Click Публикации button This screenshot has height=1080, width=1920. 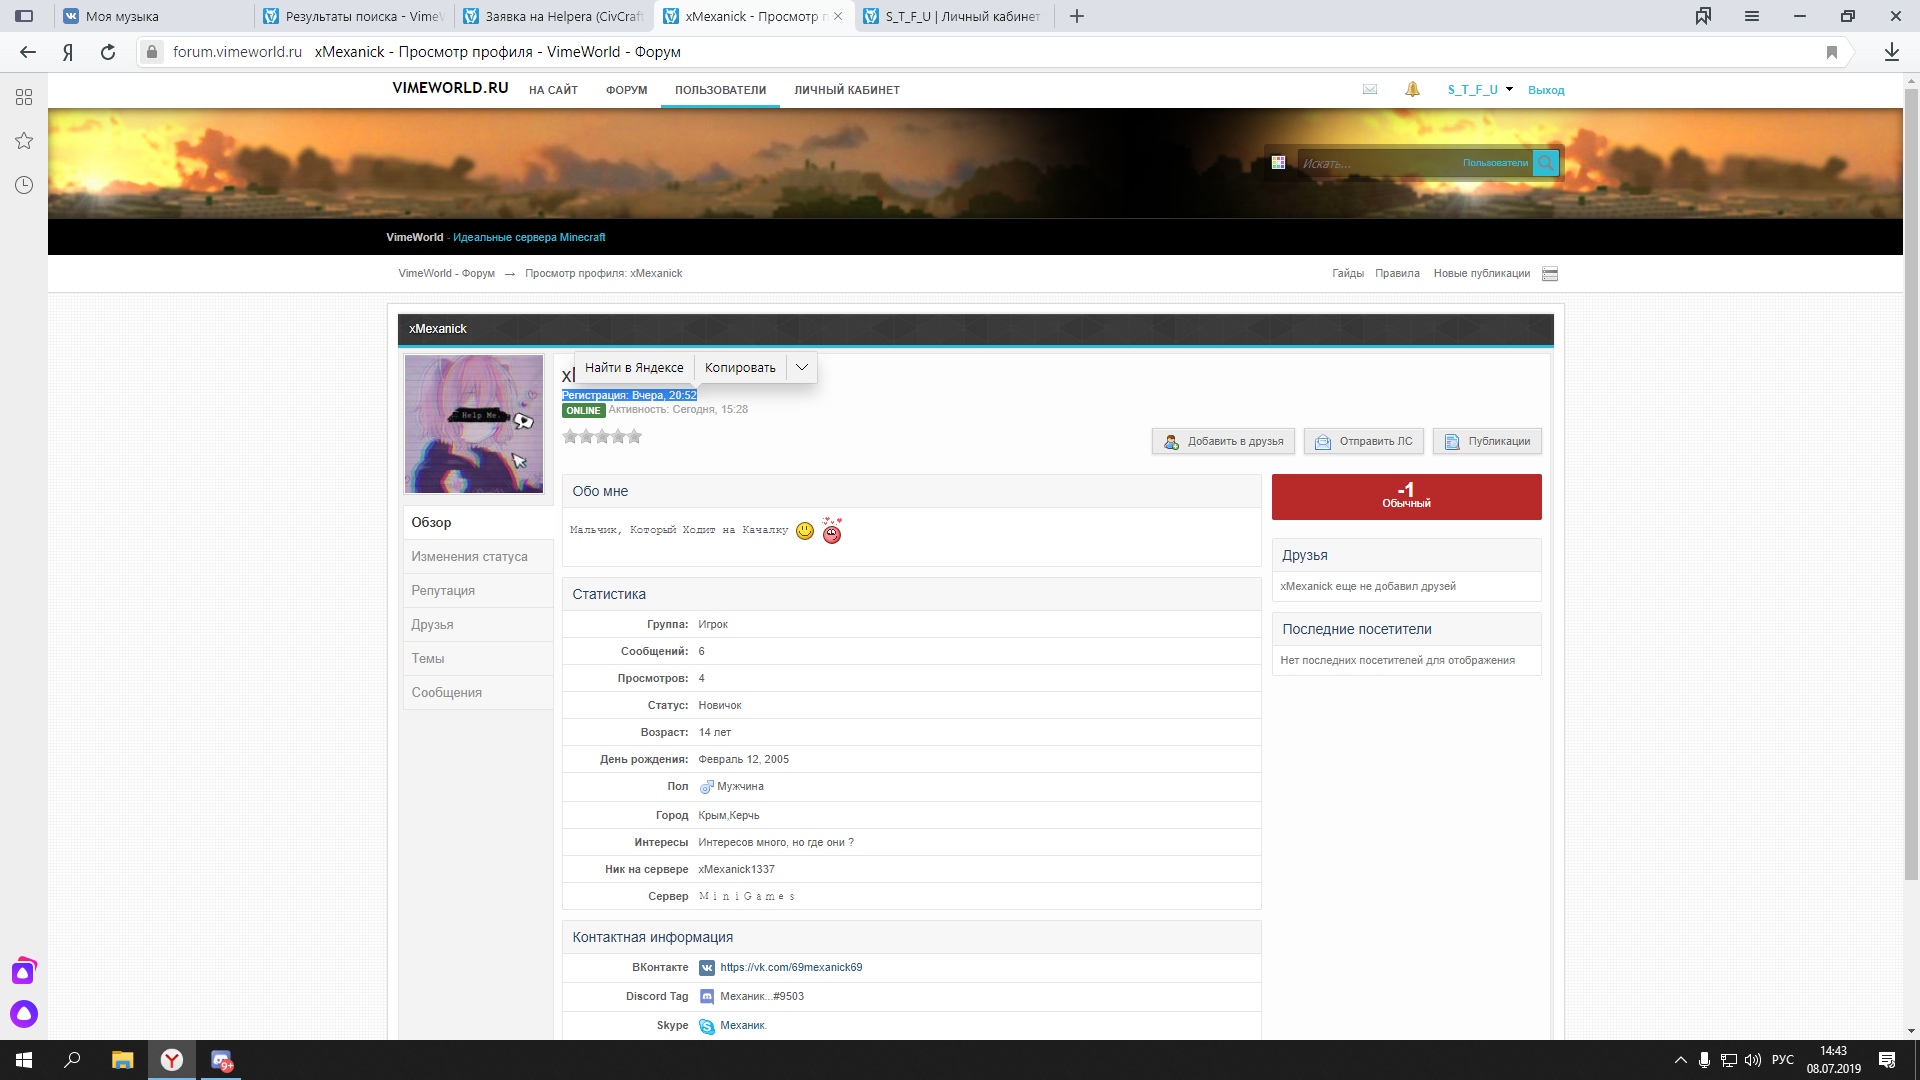coord(1487,441)
